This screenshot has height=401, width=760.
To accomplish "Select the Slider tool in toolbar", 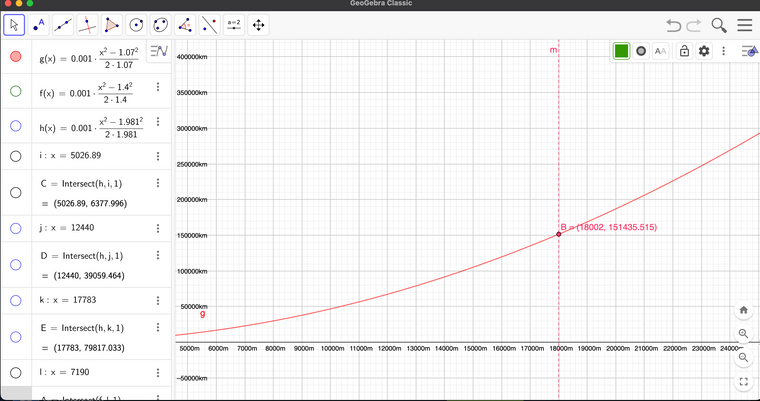I will [x=234, y=24].
